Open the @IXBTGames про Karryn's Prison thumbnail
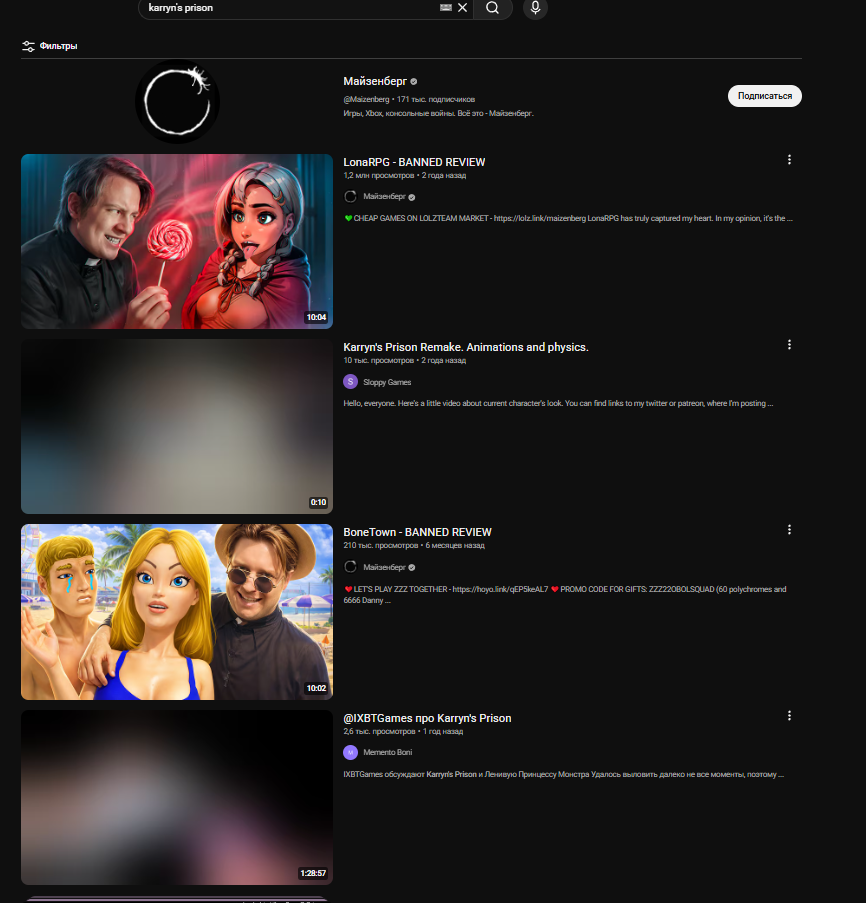 point(177,798)
